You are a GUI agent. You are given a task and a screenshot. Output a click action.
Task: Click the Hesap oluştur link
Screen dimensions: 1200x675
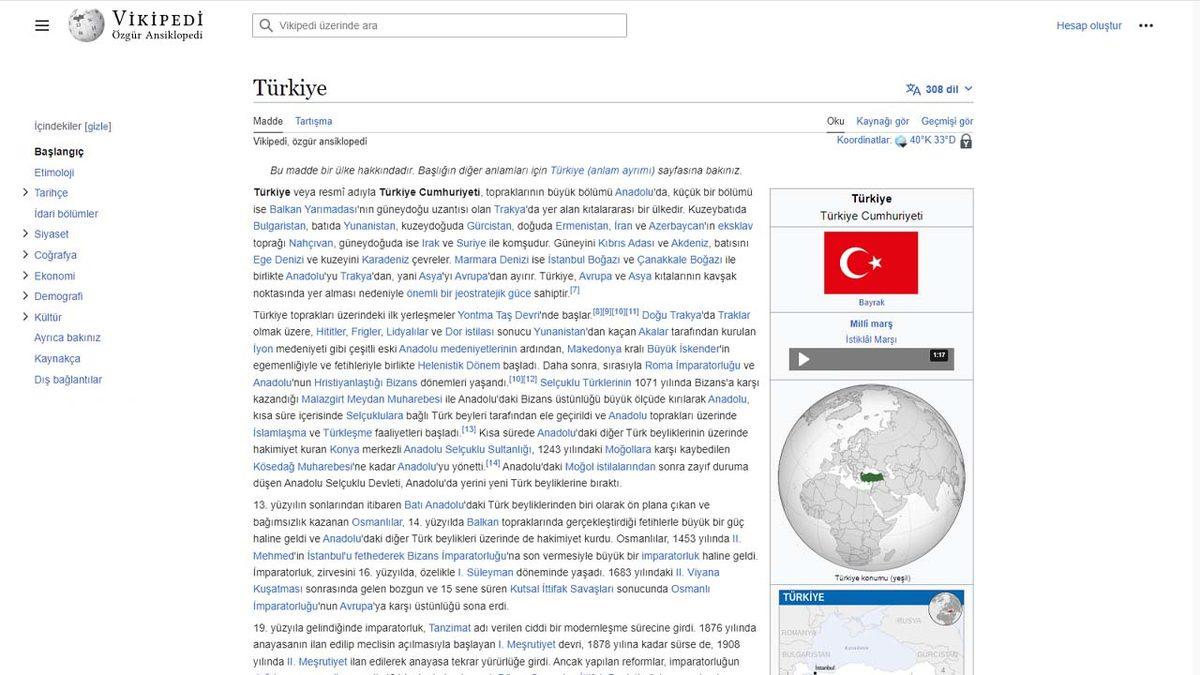pos(1089,26)
